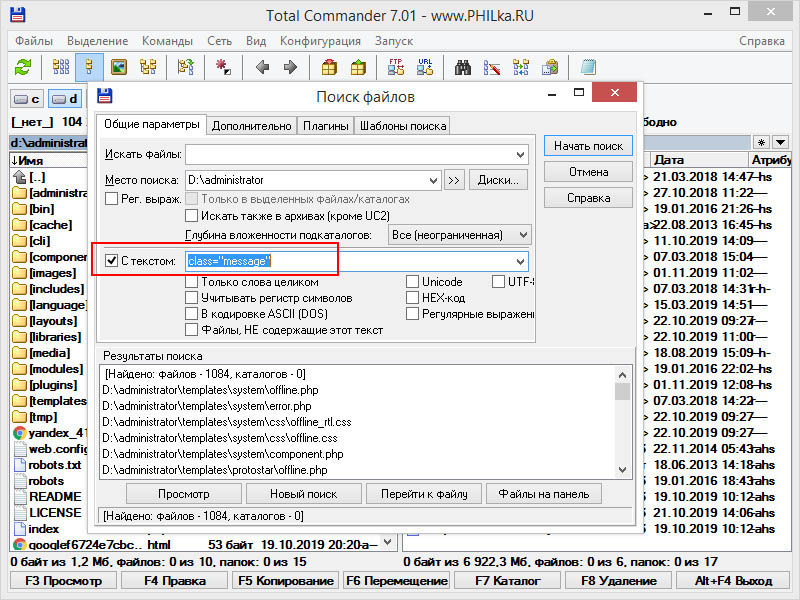Expand the 'С текстом' history dropdown arrow
This screenshot has width=800, height=600.
pyautogui.click(x=520, y=261)
